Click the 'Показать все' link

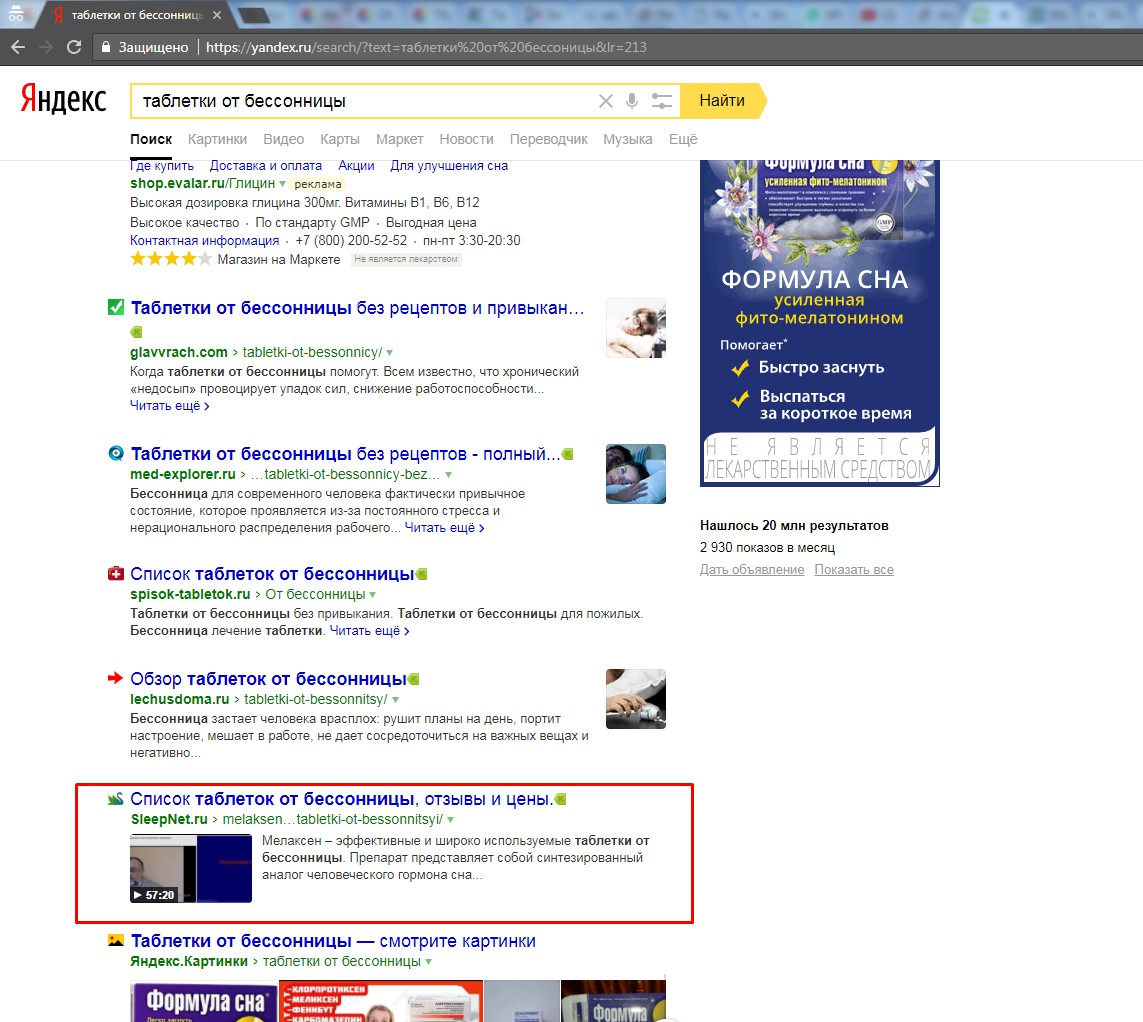[854, 570]
